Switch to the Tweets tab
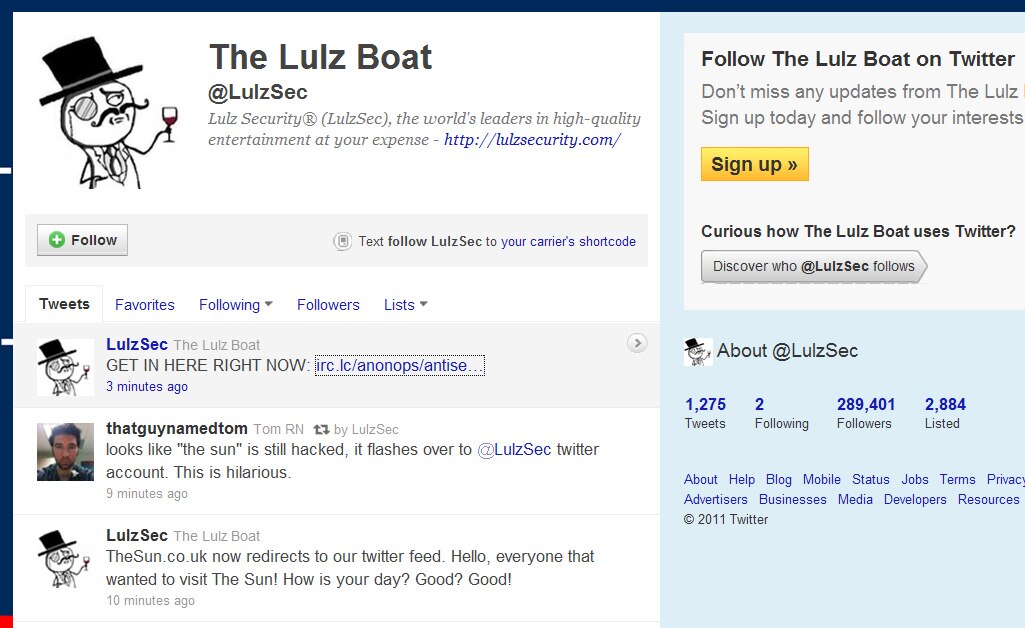The image size is (1025, 628). click(x=63, y=303)
